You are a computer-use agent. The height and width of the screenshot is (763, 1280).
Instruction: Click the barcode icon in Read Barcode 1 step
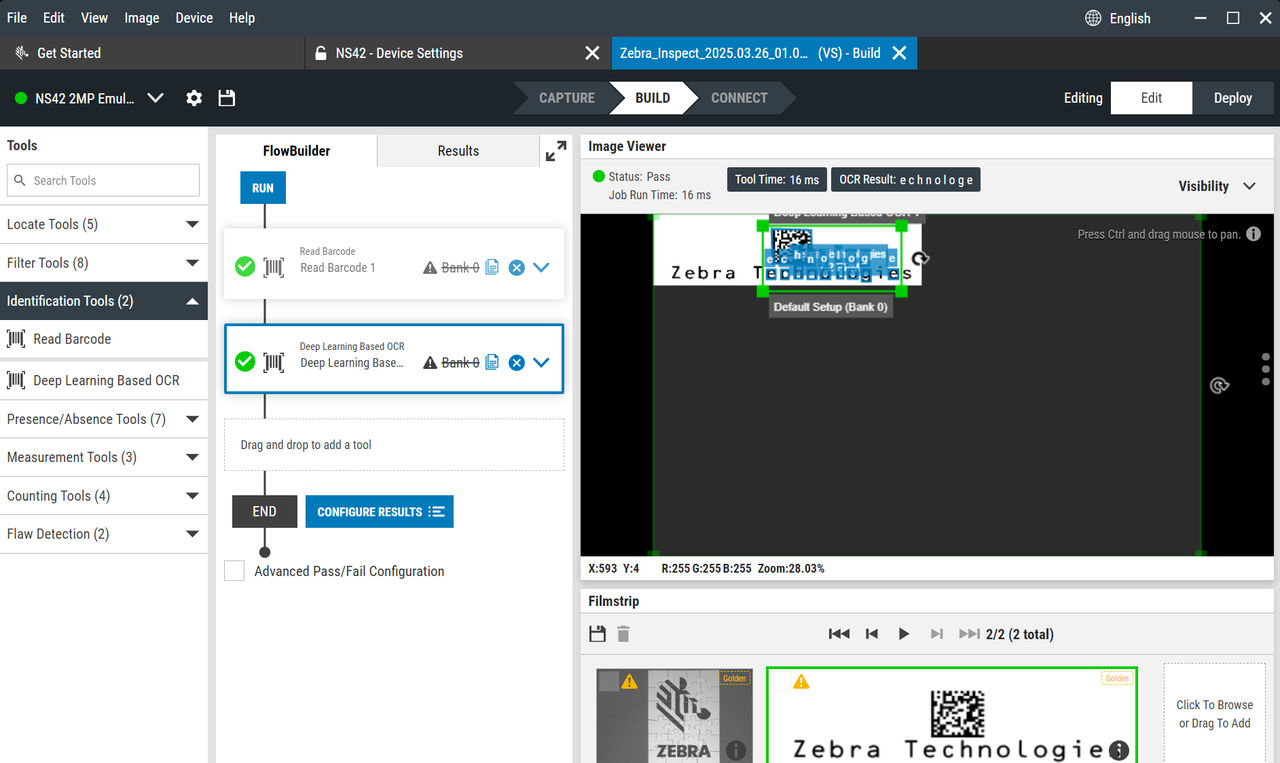273,267
